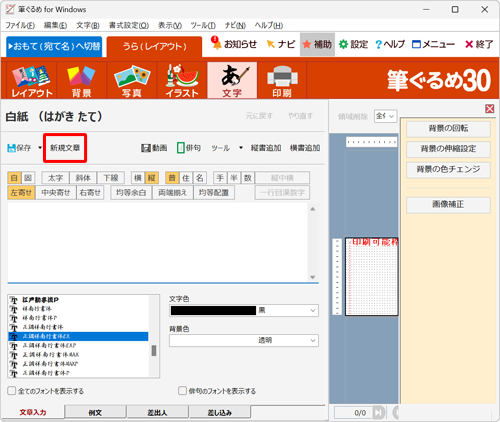The height and width of the screenshot is (422, 500).
Task: Select 右寄せ right alignment
Action: [90, 192]
